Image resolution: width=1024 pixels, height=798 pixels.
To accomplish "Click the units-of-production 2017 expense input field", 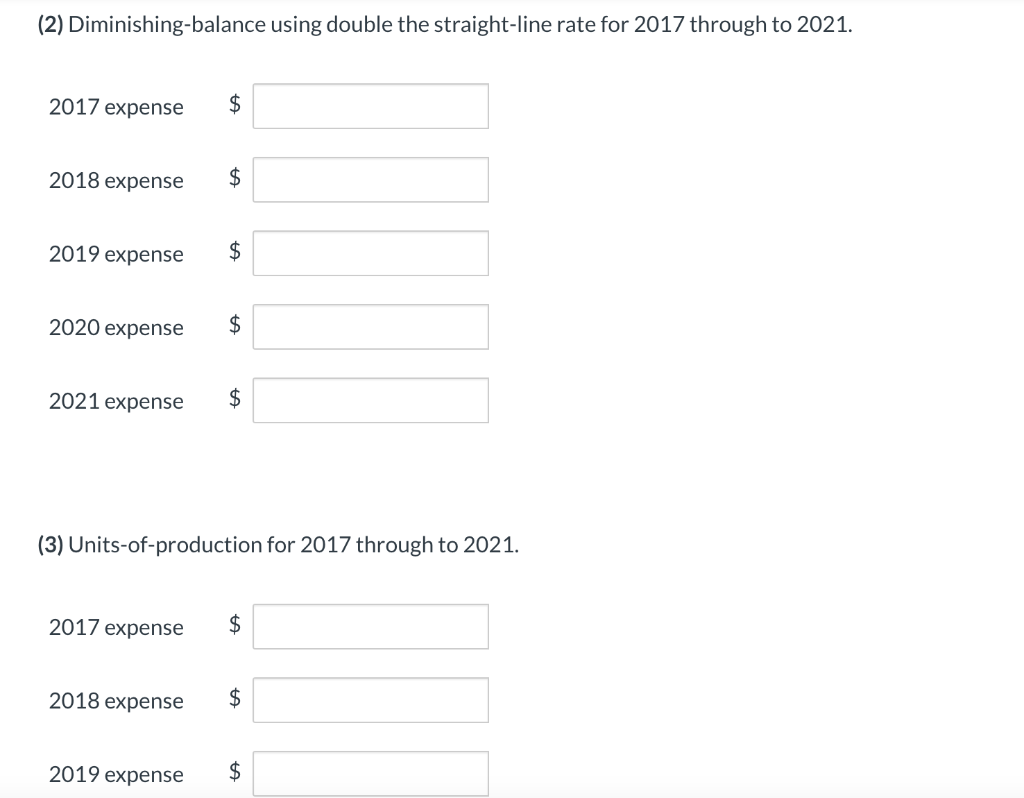I will pyautogui.click(x=370, y=627).
